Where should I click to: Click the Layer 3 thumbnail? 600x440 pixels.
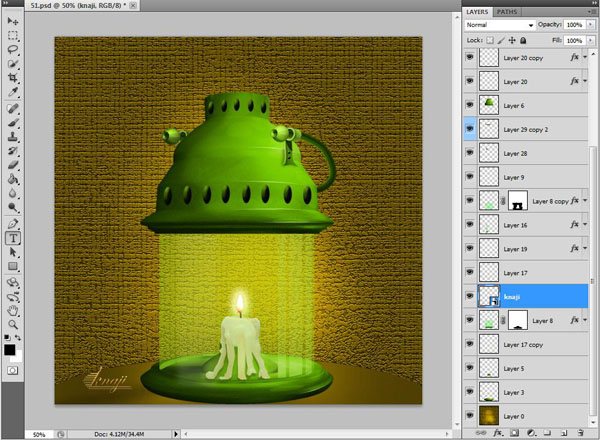pos(489,392)
